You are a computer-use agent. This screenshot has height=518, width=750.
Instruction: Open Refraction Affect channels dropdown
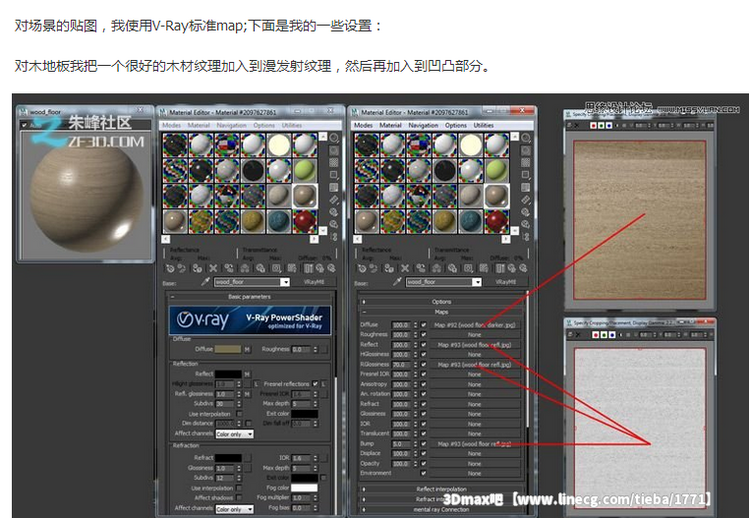[x=234, y=509]
